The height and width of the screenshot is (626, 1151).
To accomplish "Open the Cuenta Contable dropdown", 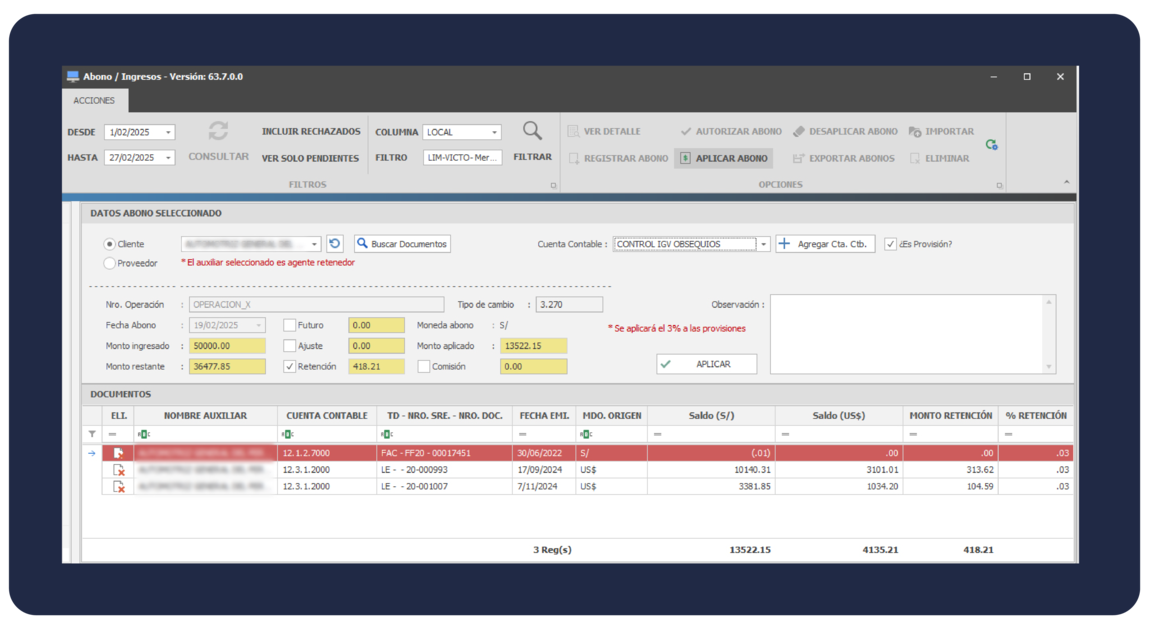I will click(x=763, y=244).
